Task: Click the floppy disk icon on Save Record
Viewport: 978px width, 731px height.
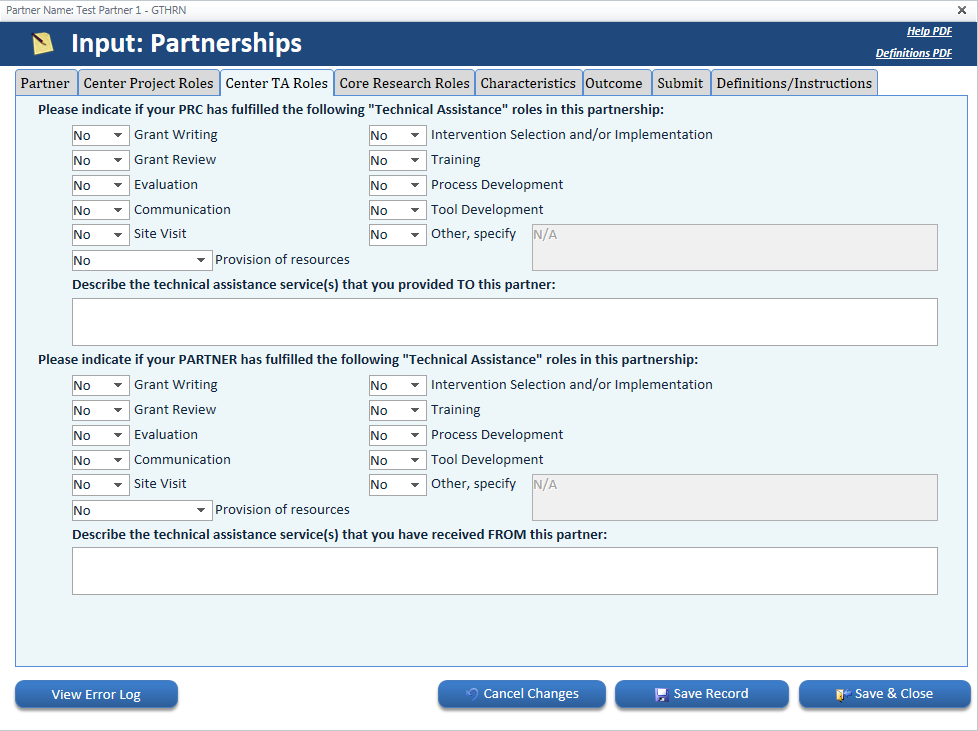Action: (x=661, y=694)
